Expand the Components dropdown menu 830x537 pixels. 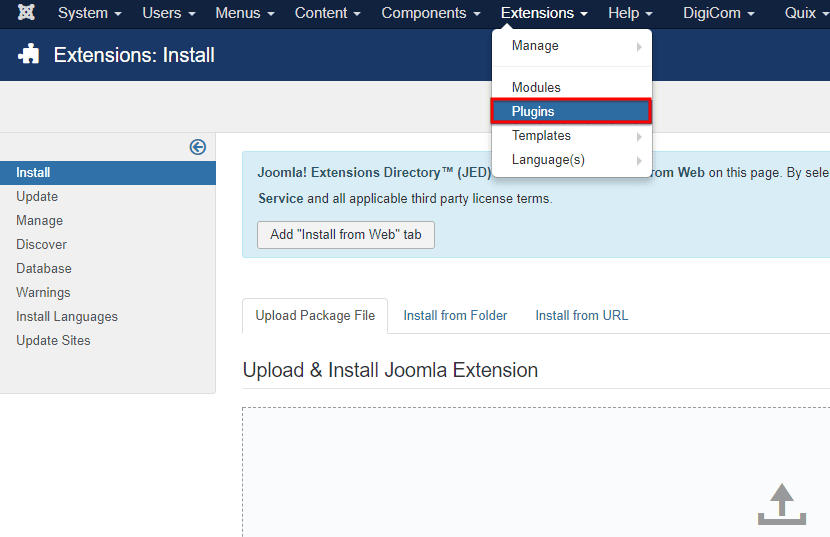(431, 13)
